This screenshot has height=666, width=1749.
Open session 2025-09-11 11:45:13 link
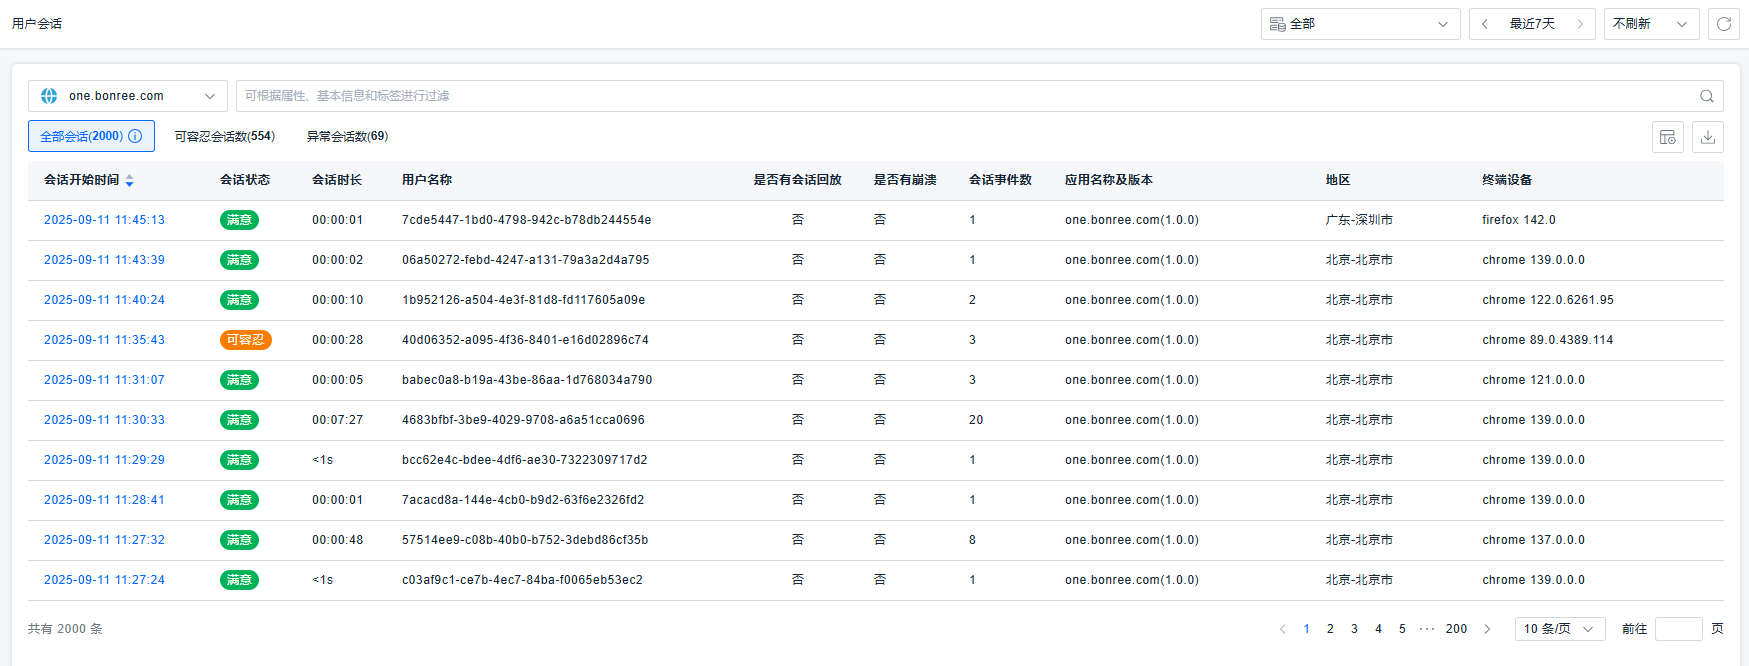coord(104,220)
